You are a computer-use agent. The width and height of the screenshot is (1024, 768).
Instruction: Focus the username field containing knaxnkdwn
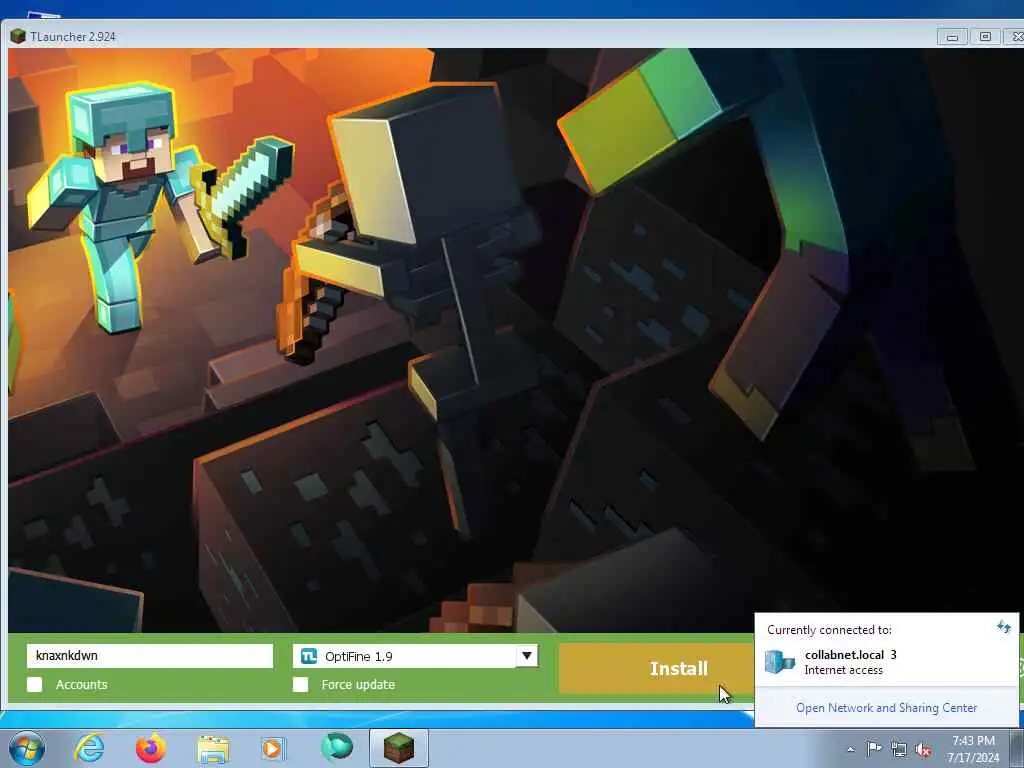pos(150,656)
